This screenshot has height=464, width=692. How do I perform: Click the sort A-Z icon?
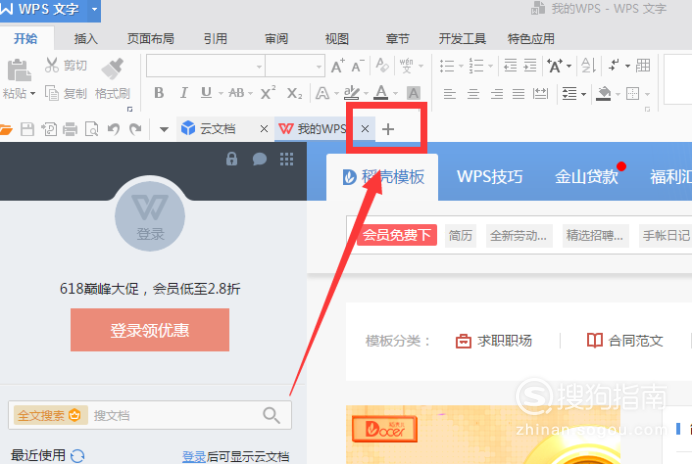point(589,66)
